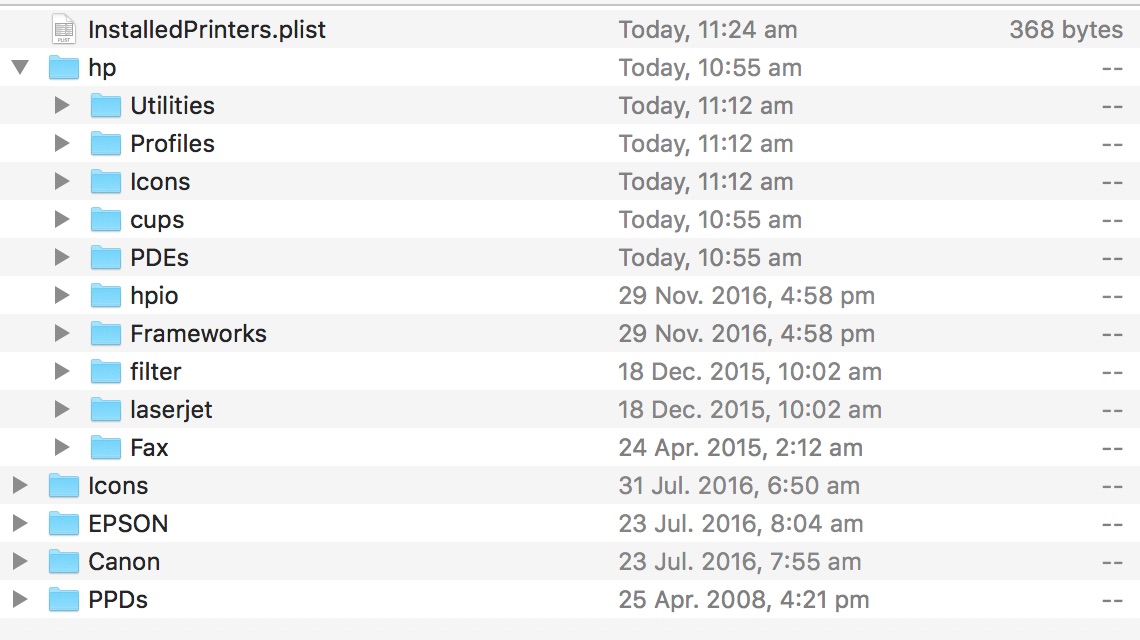Click the Frameworks folder icon

click(105, 333)
